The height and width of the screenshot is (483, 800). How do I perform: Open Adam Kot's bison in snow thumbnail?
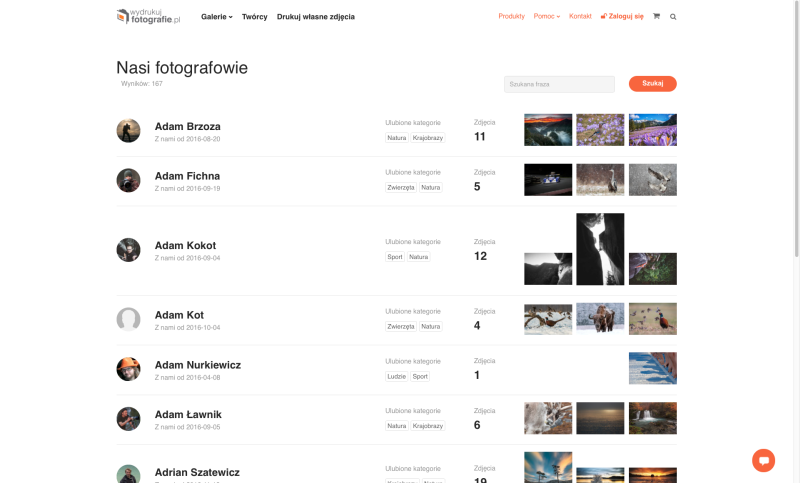tap(600, 318)
